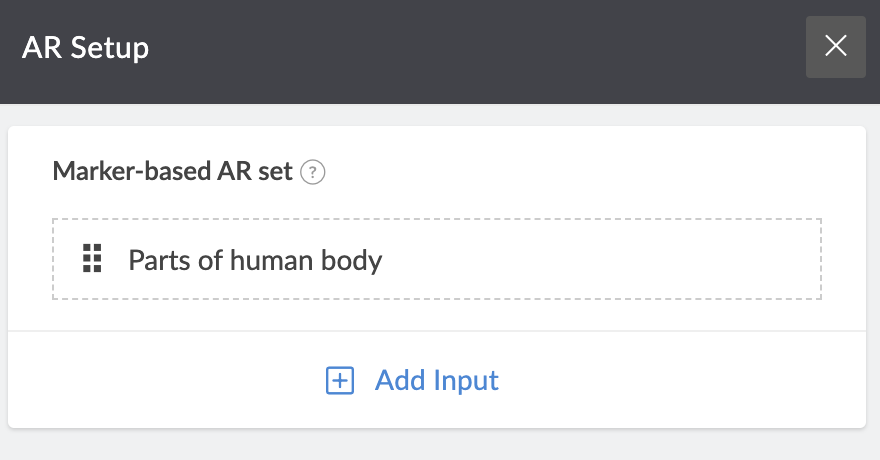Screen dimensions: 880x460
Task: Open the Marker-based AR set help tooltip
Action: coord(313,172)
